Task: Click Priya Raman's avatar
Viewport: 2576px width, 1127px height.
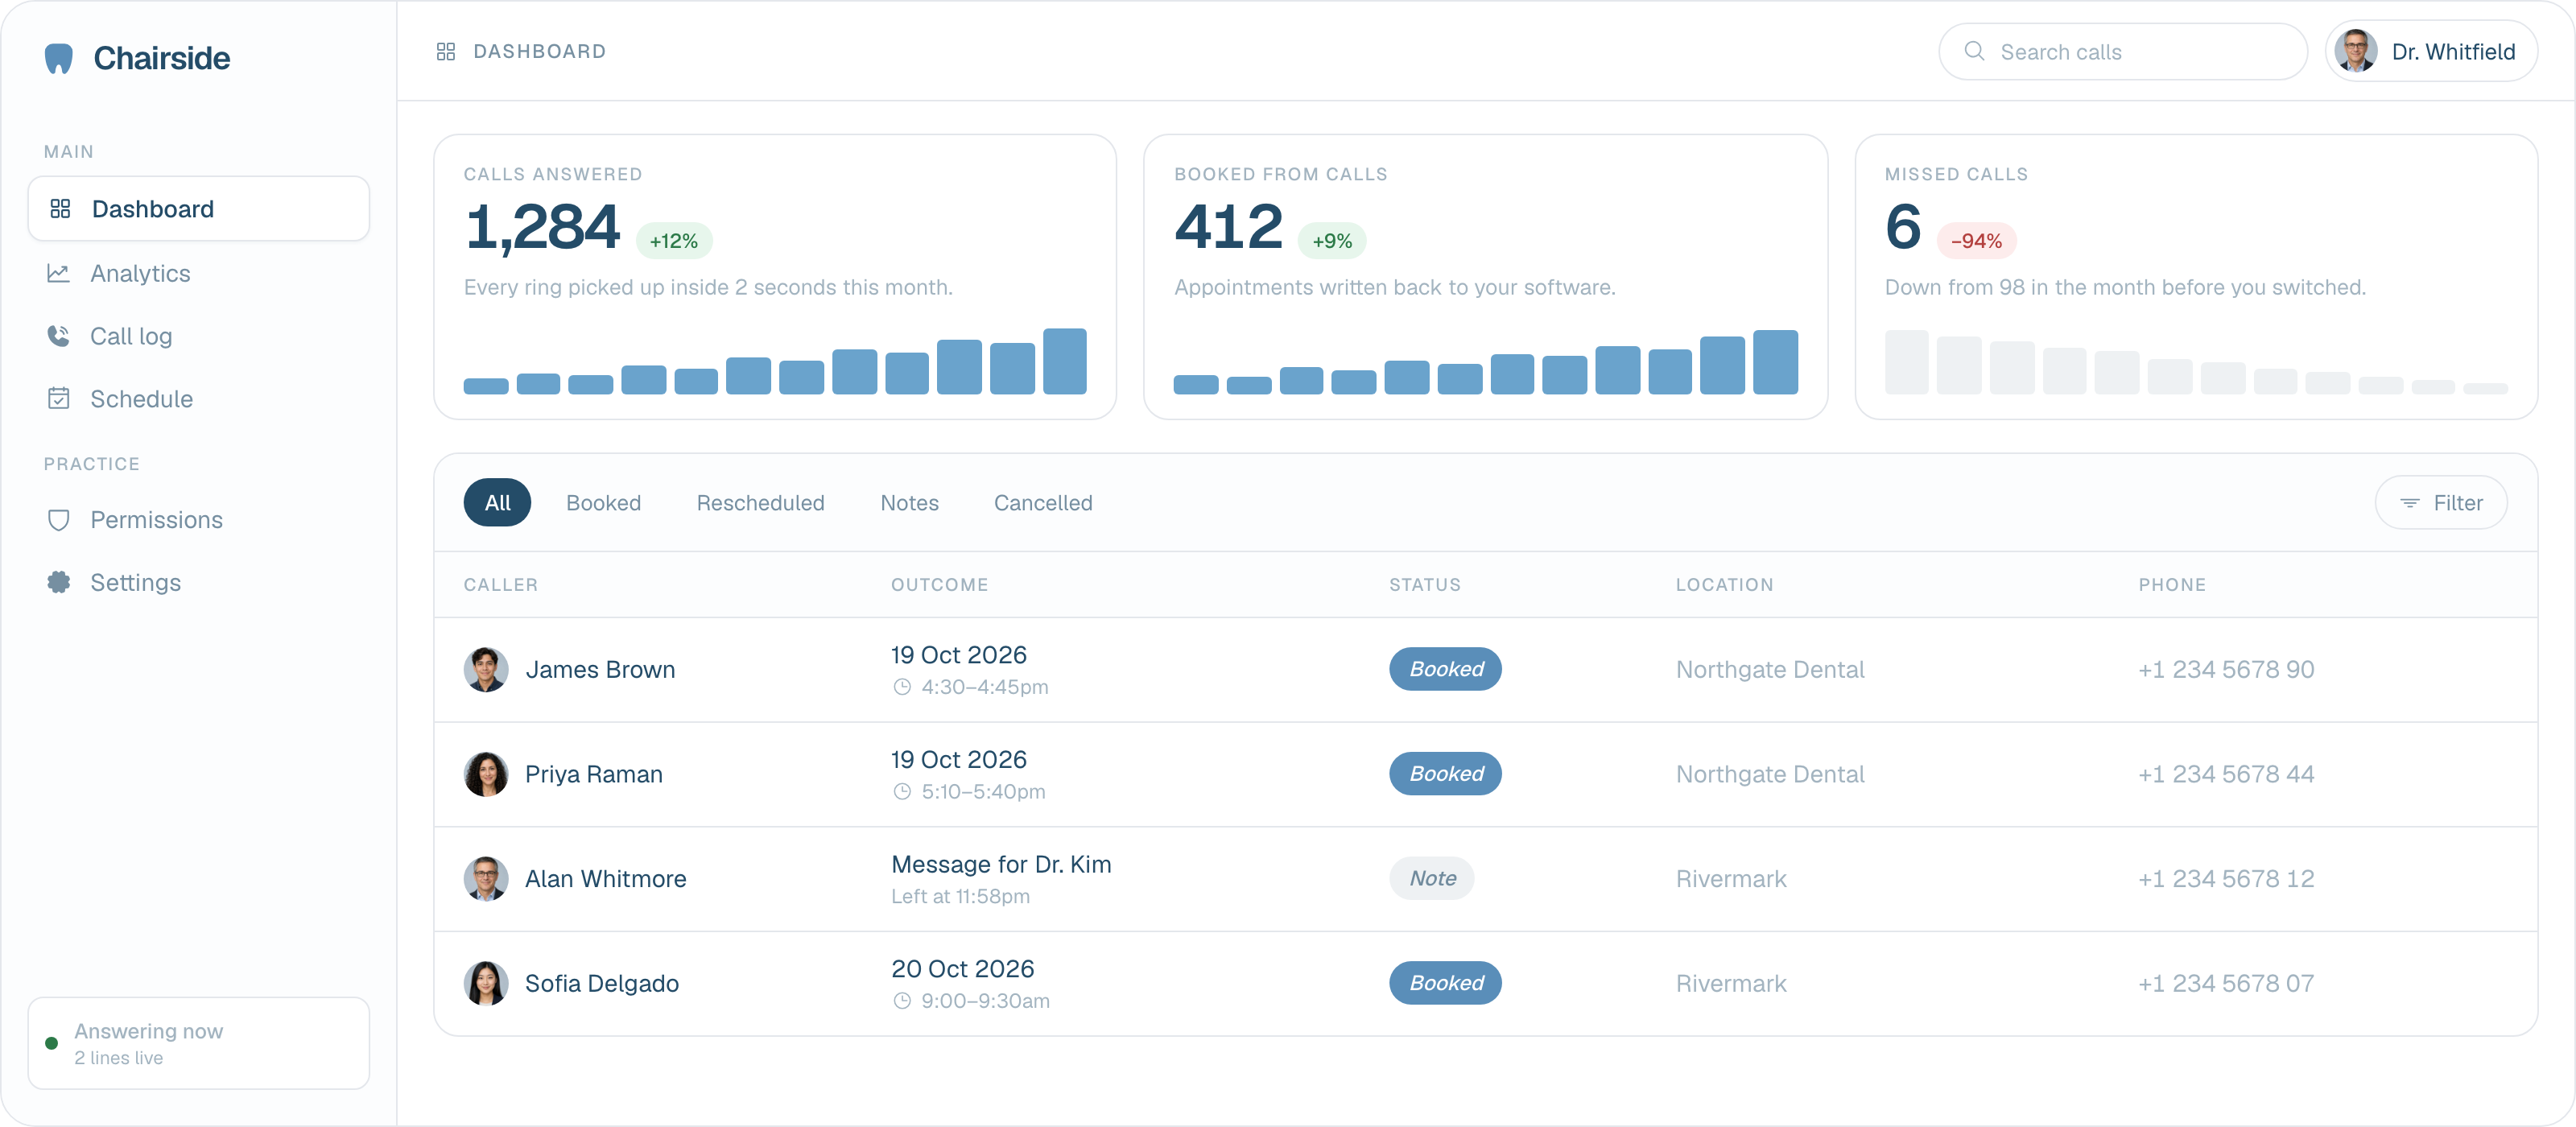Action: [x=486, y=774]
